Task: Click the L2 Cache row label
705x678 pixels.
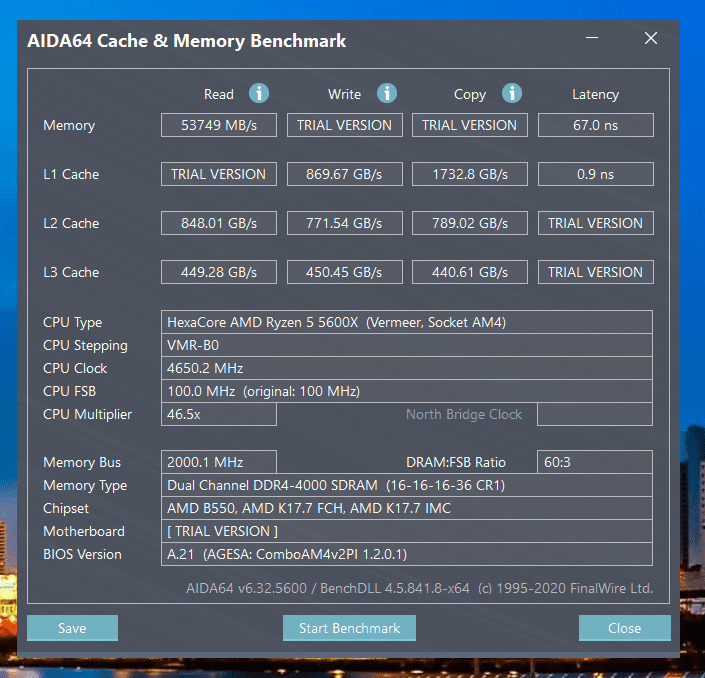Action: pyautogui.click(x=71, y=223)
